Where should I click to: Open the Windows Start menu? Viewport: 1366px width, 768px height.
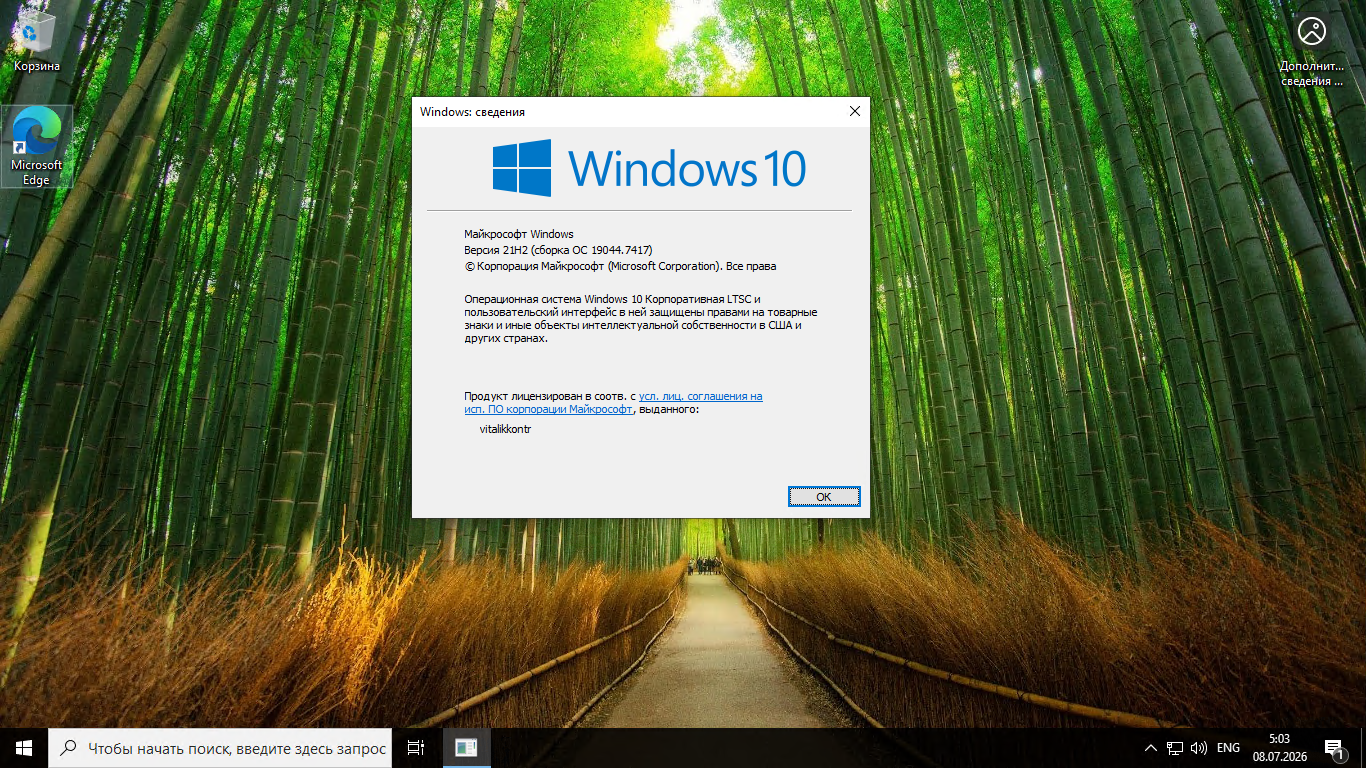point(24,748)
